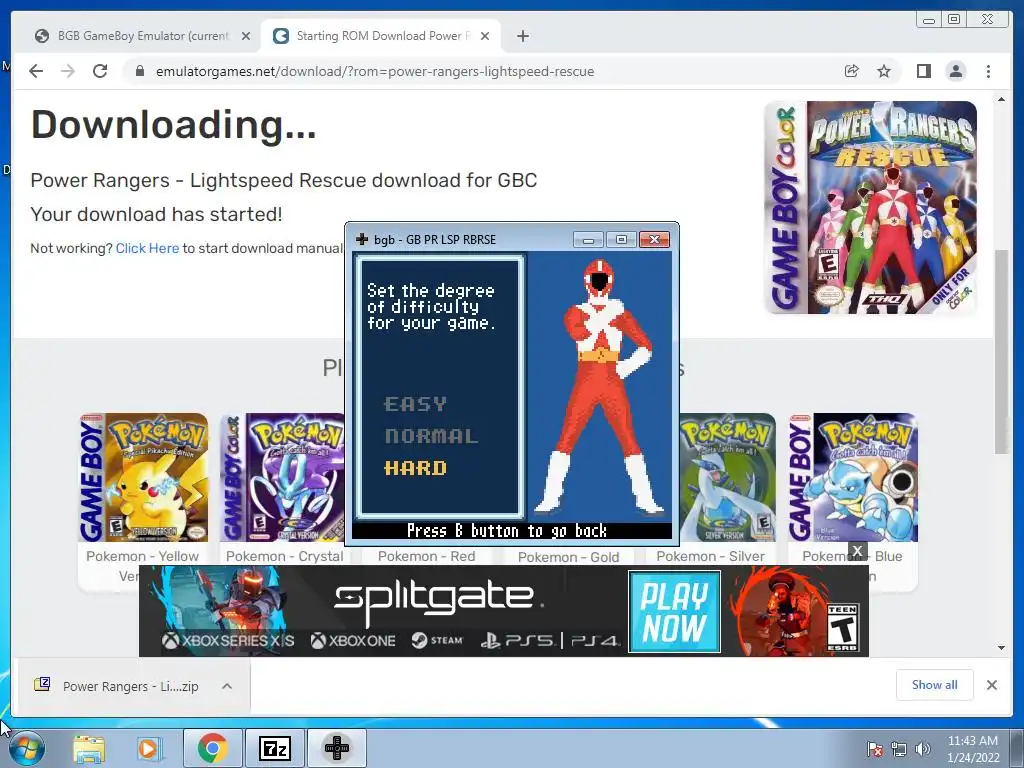The image size is (1024, 768).
Task: Expand the download item options chevron
Action: 227,686
